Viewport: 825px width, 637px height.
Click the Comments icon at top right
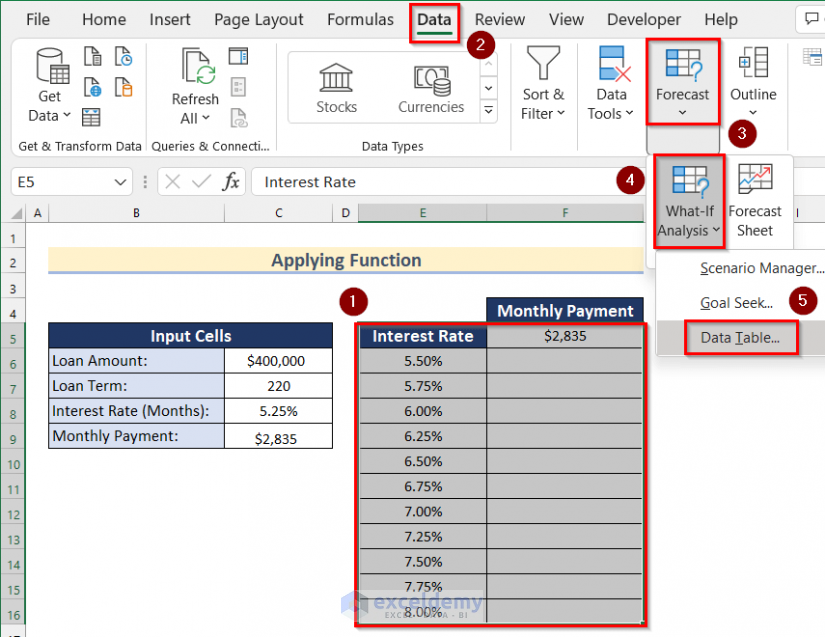pos(812,19)
